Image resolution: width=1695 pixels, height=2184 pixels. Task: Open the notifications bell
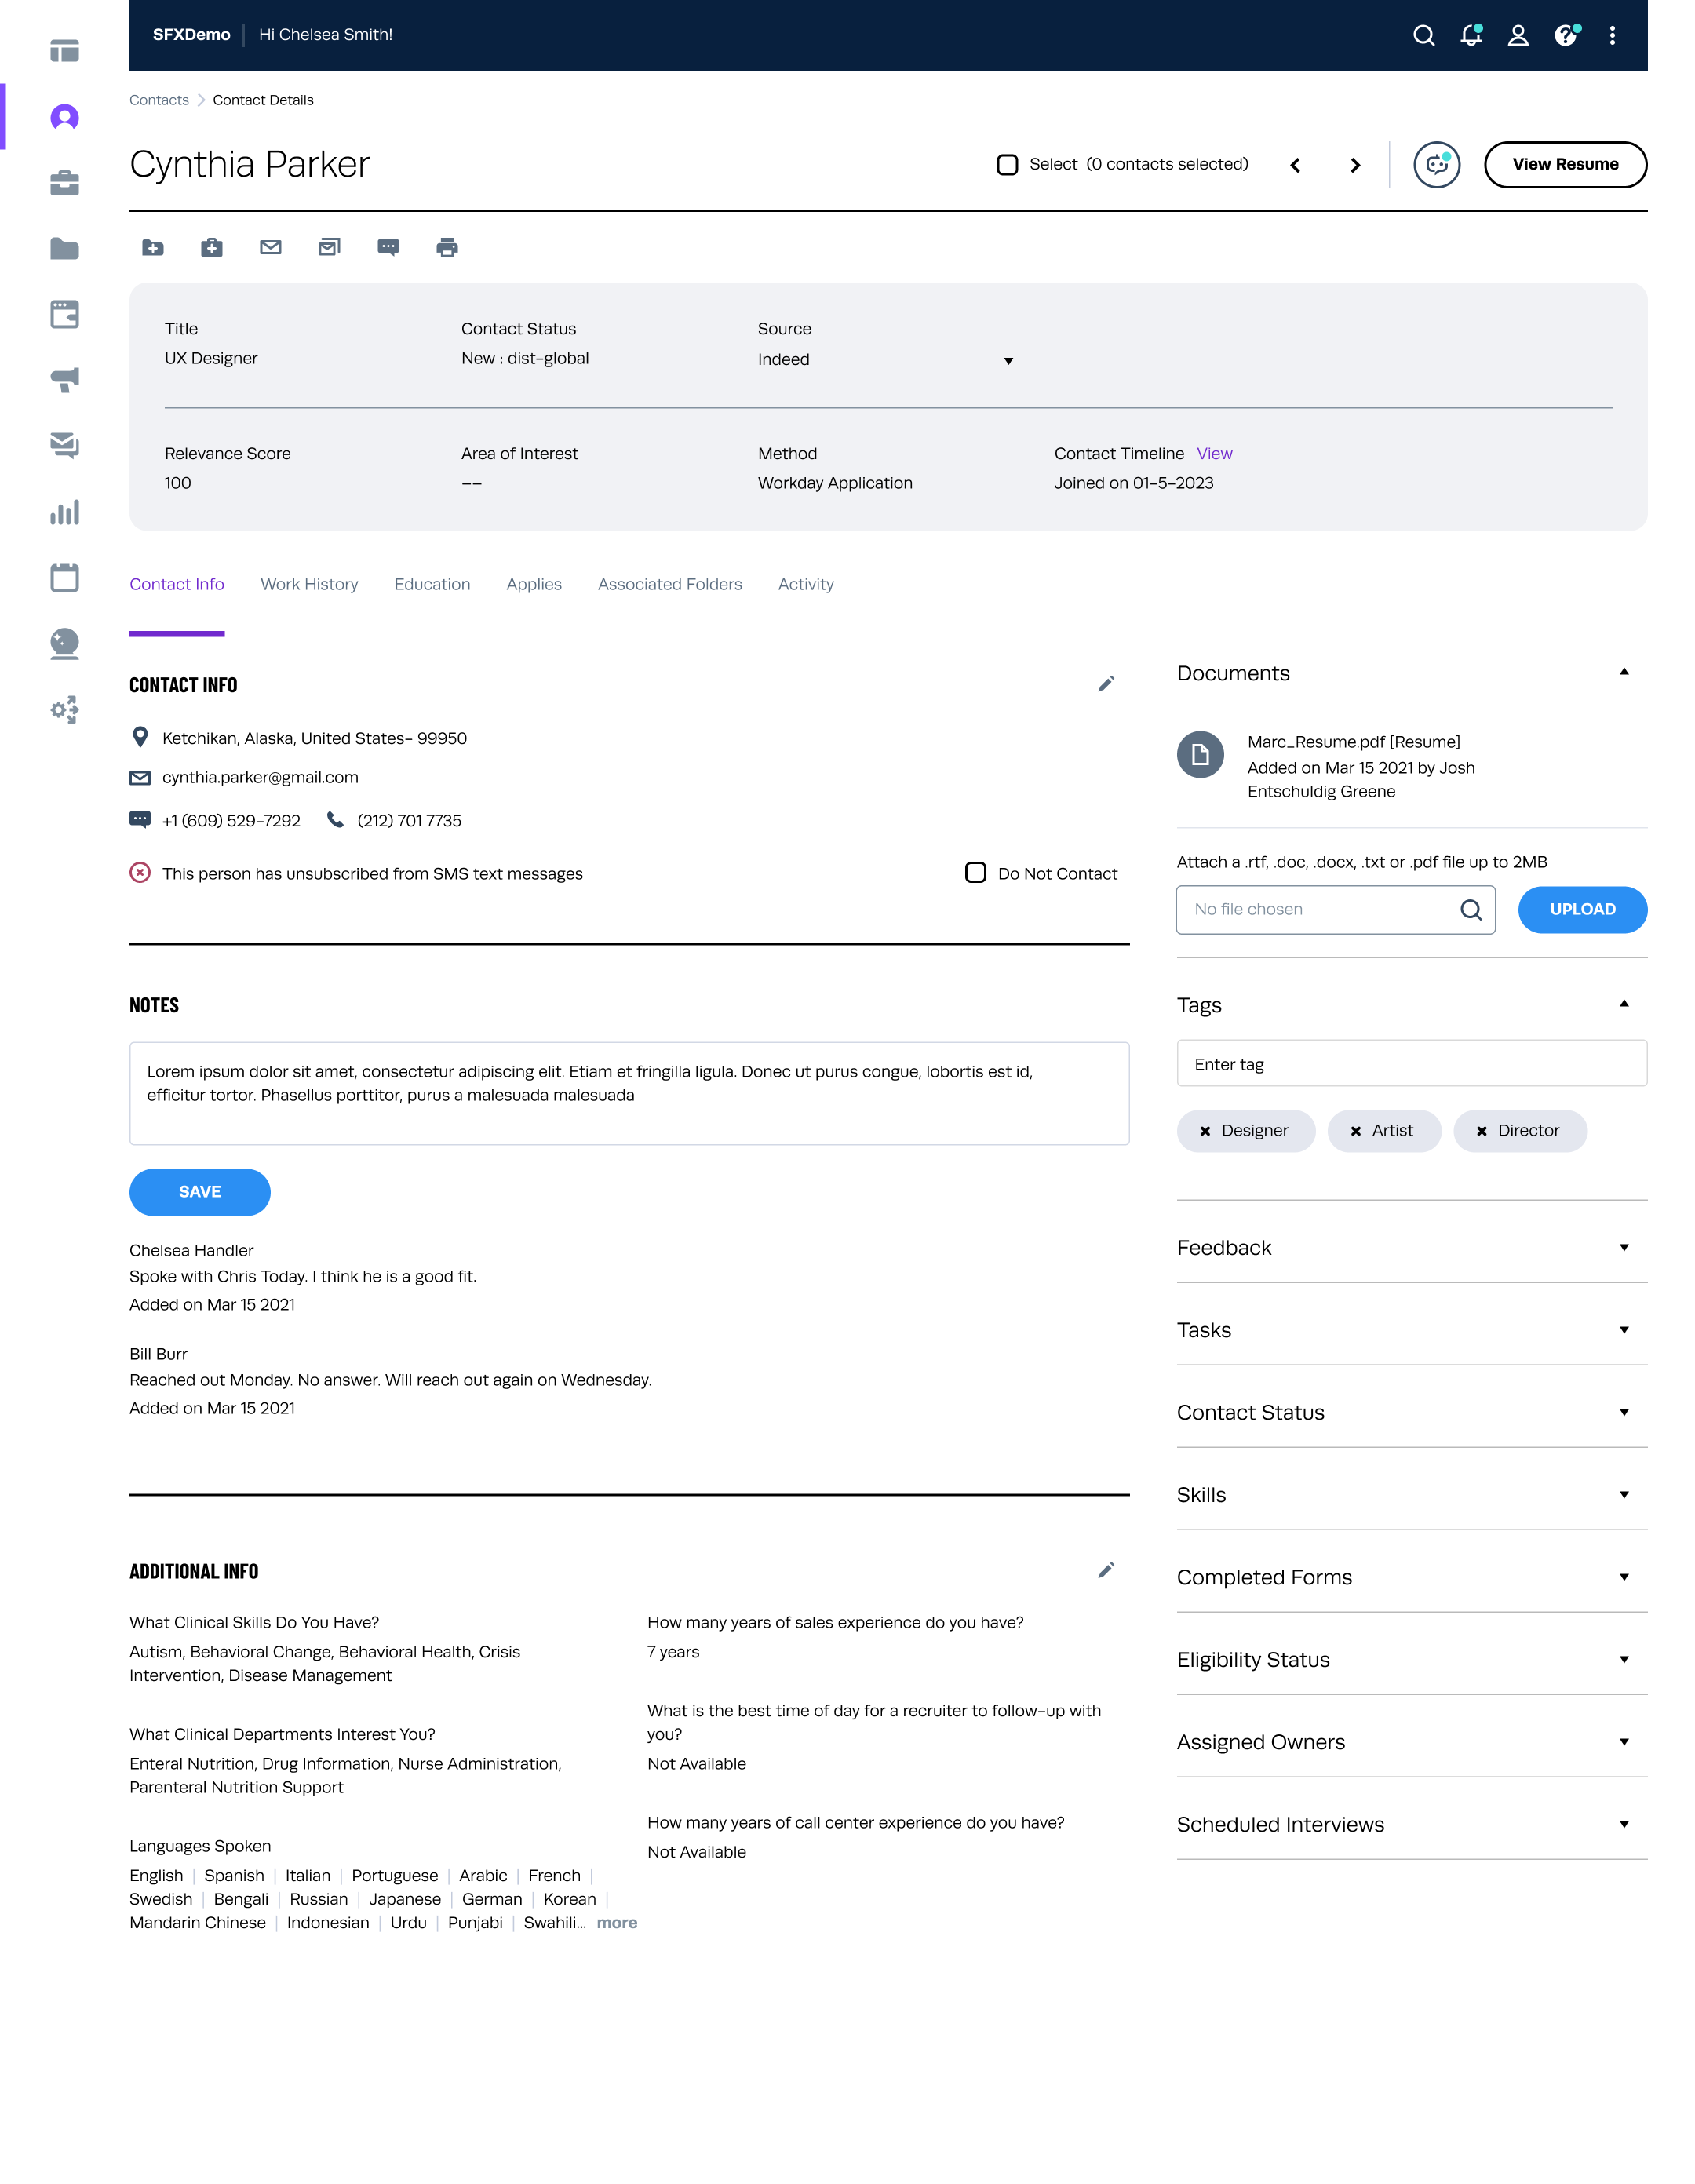[1470, 35]
